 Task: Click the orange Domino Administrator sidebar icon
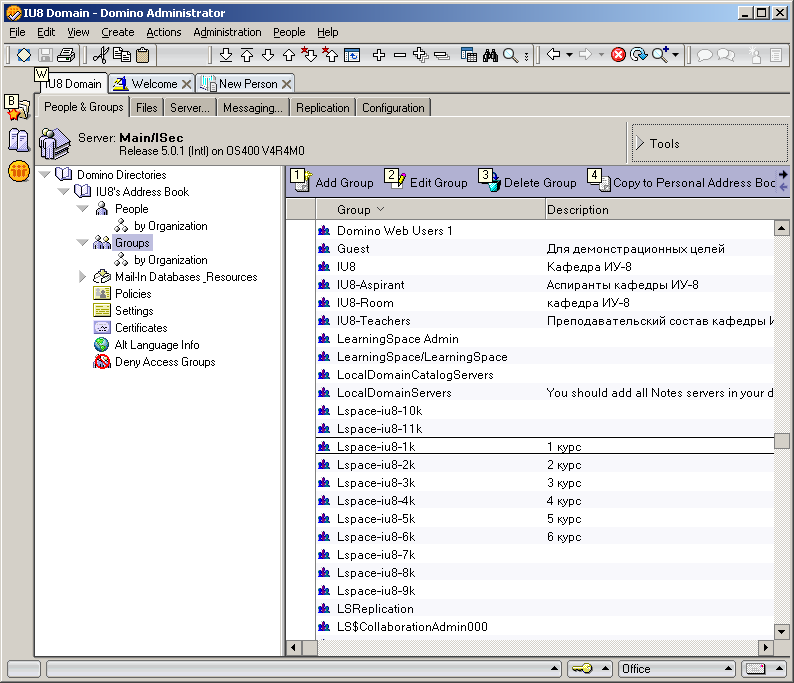19,171
